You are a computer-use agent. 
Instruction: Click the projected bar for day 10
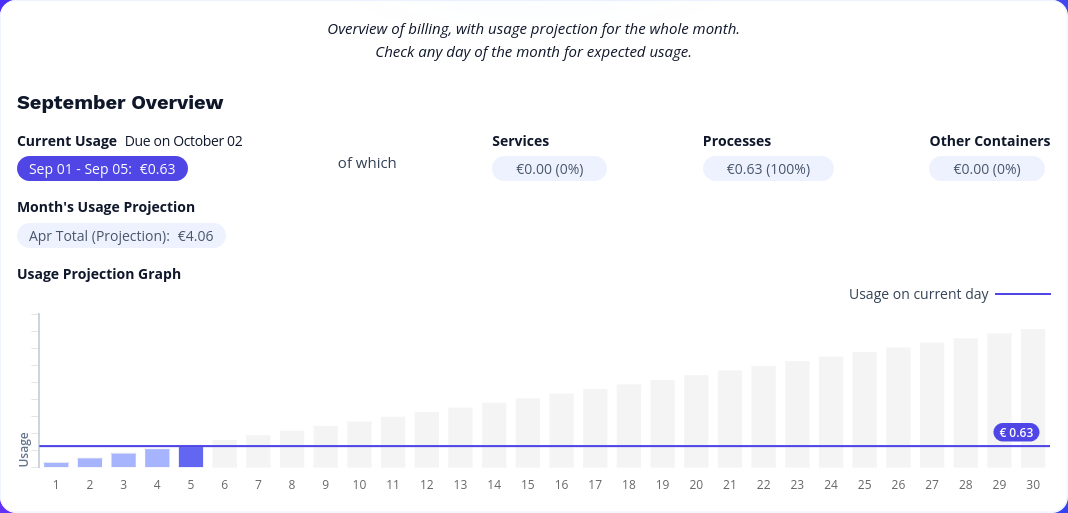[359, 444]
